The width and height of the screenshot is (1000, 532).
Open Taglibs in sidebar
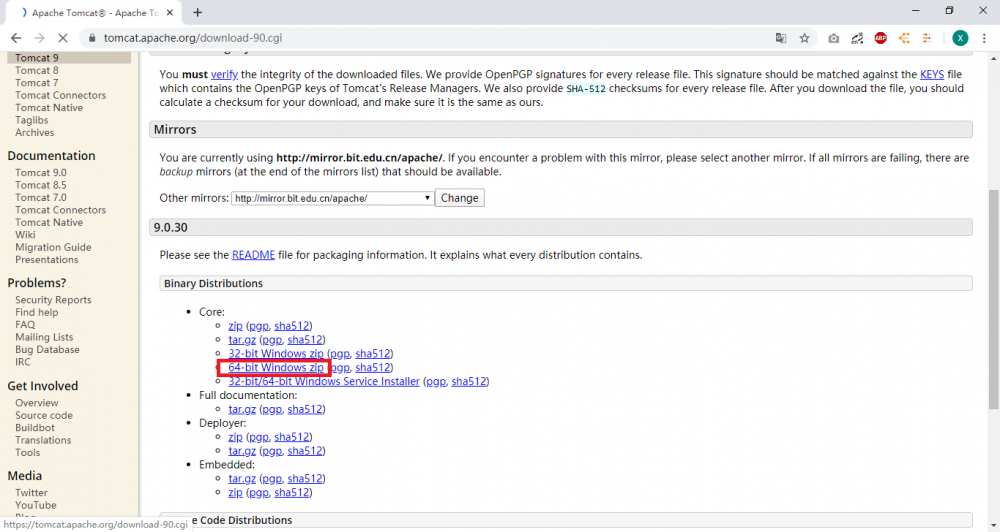tap(32, 121)
